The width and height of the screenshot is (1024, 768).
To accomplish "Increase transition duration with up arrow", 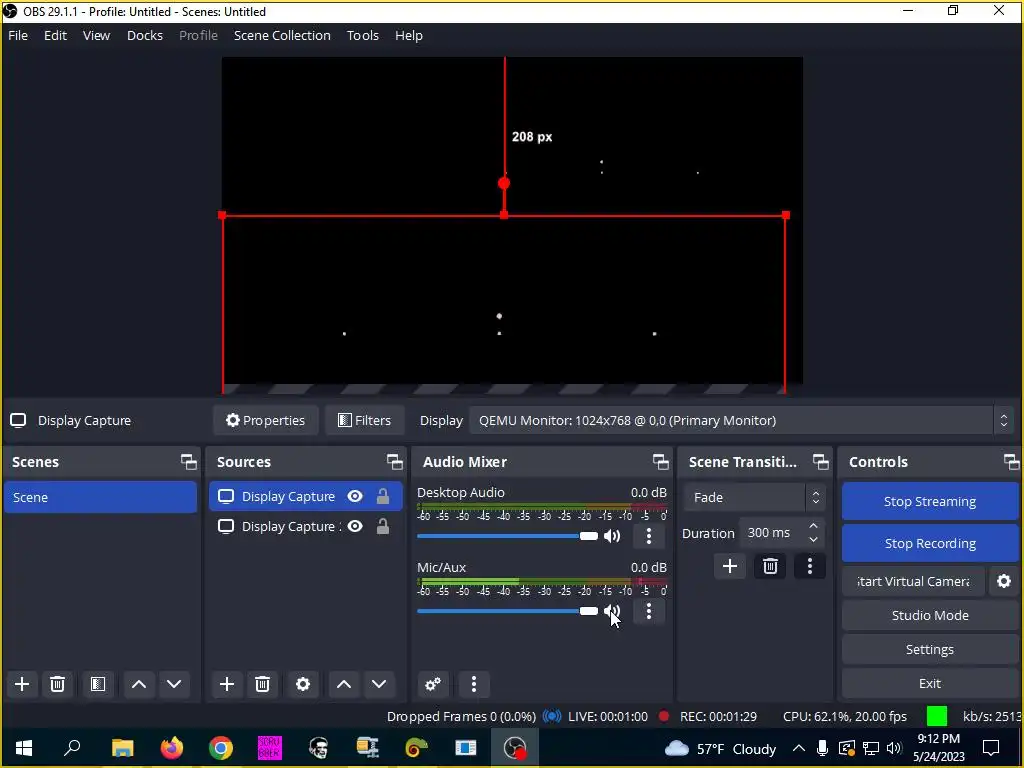I will pos(813,526).
